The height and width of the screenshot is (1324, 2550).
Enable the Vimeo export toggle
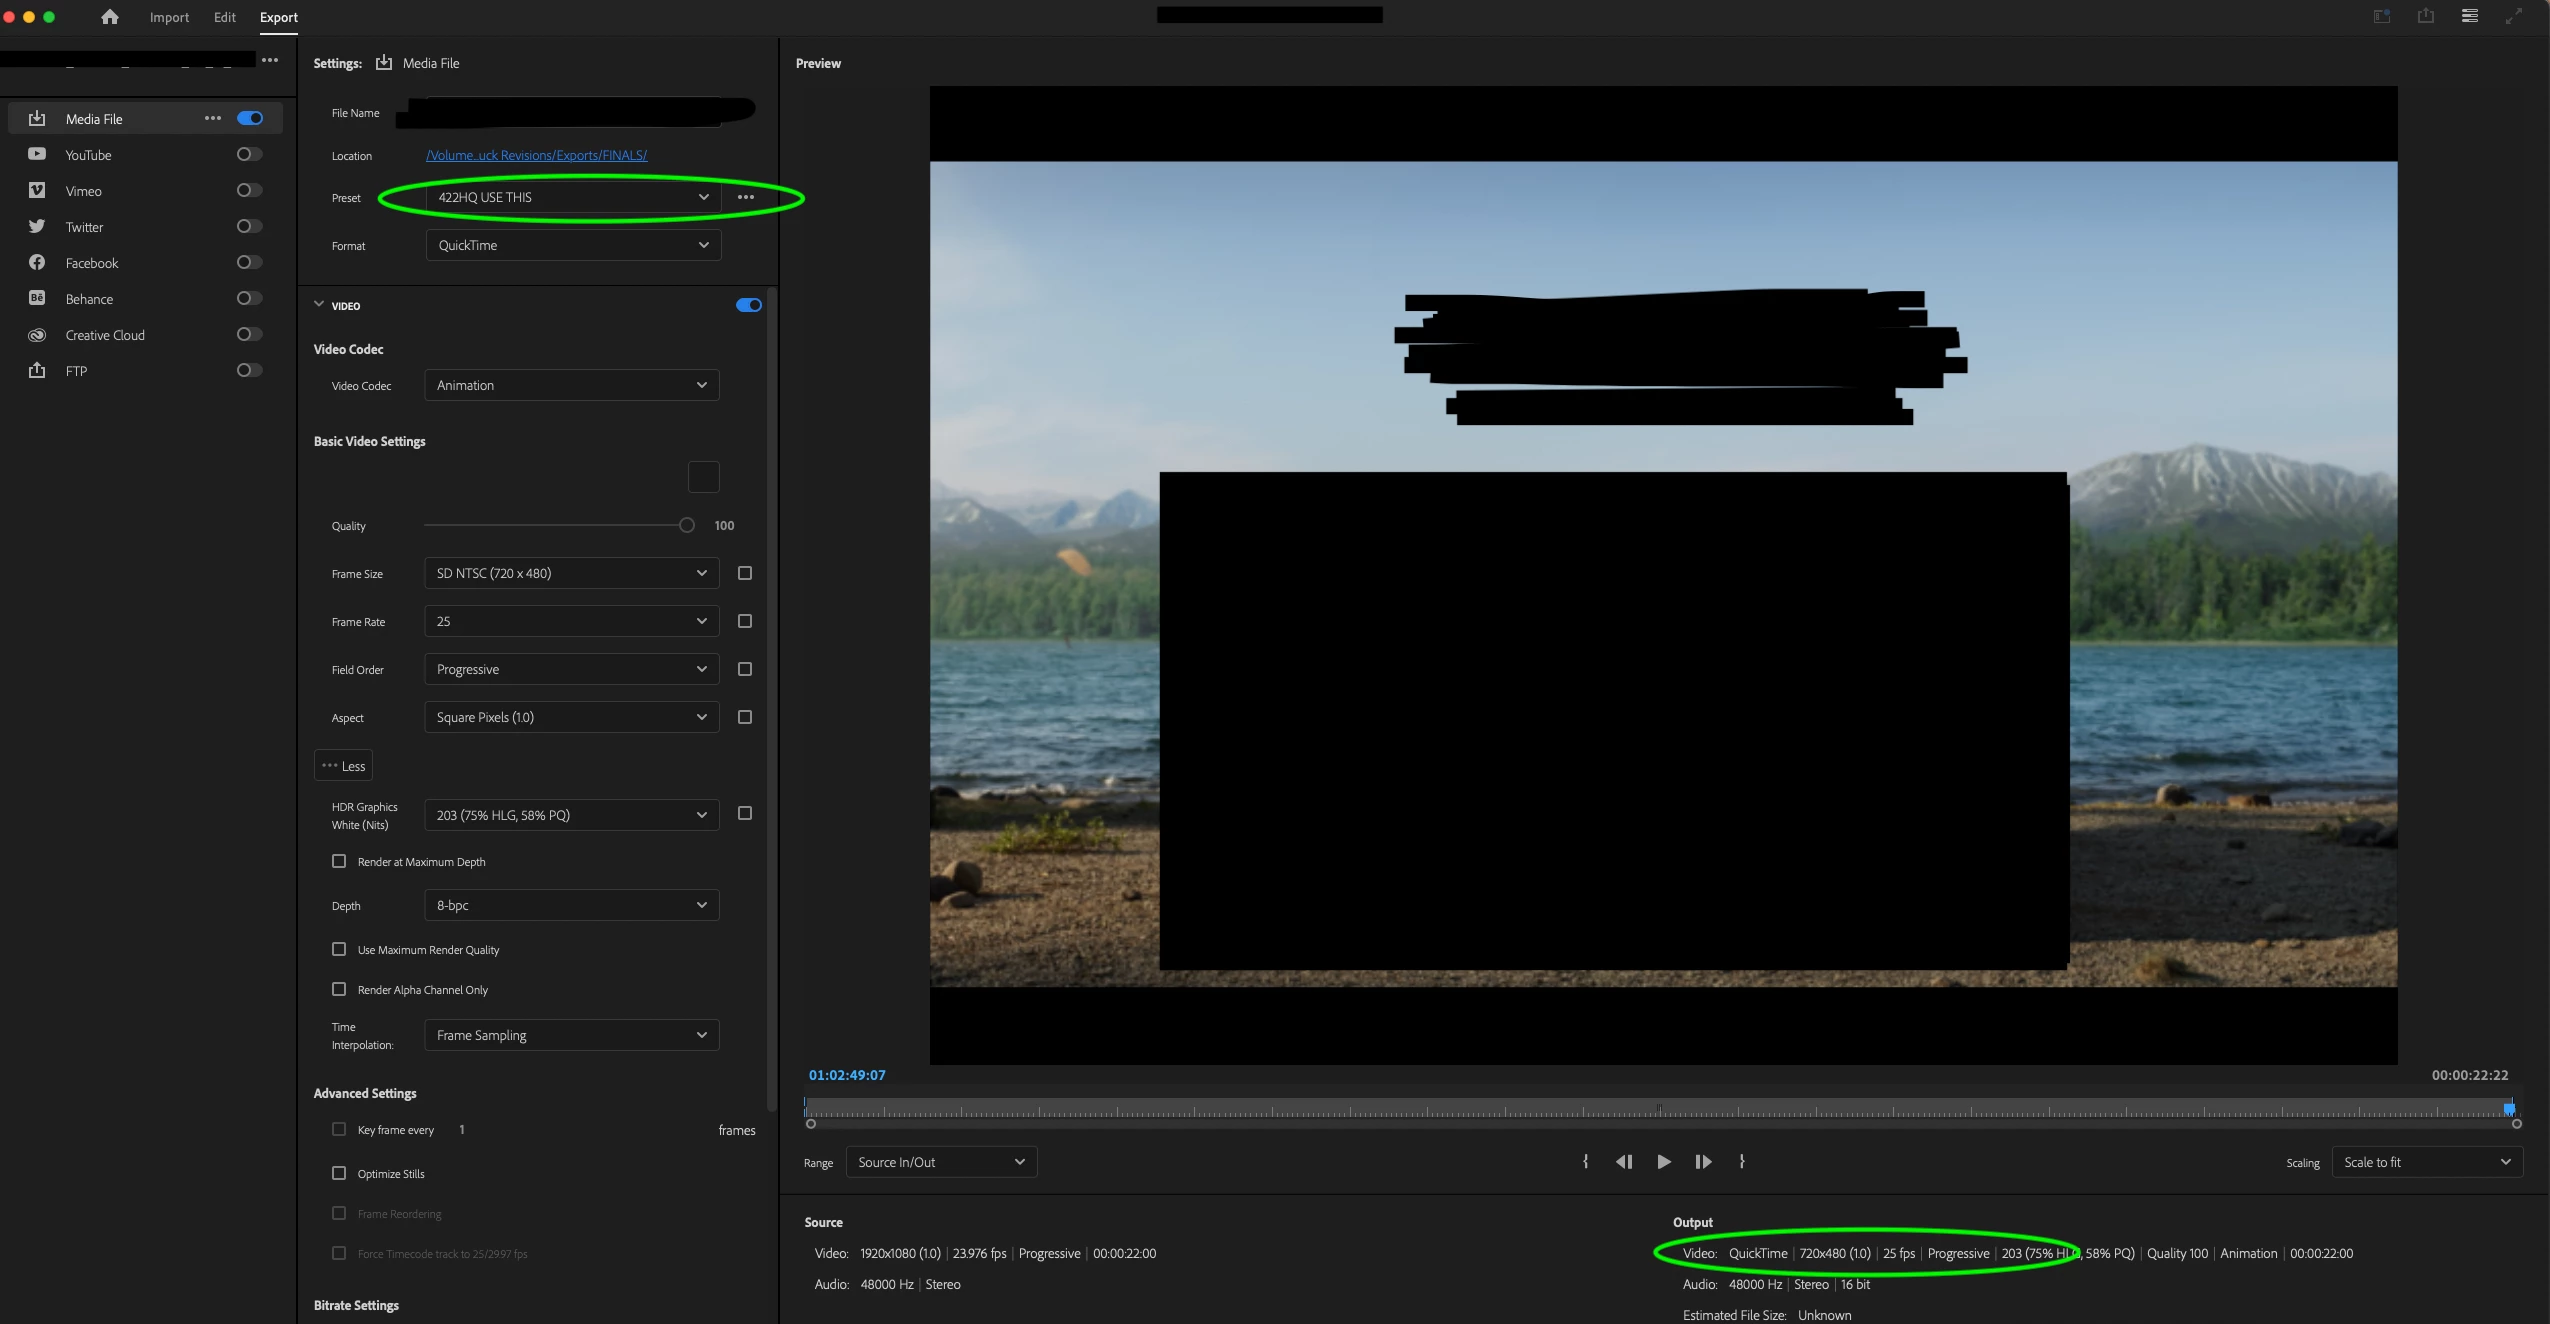coord(249,190)
